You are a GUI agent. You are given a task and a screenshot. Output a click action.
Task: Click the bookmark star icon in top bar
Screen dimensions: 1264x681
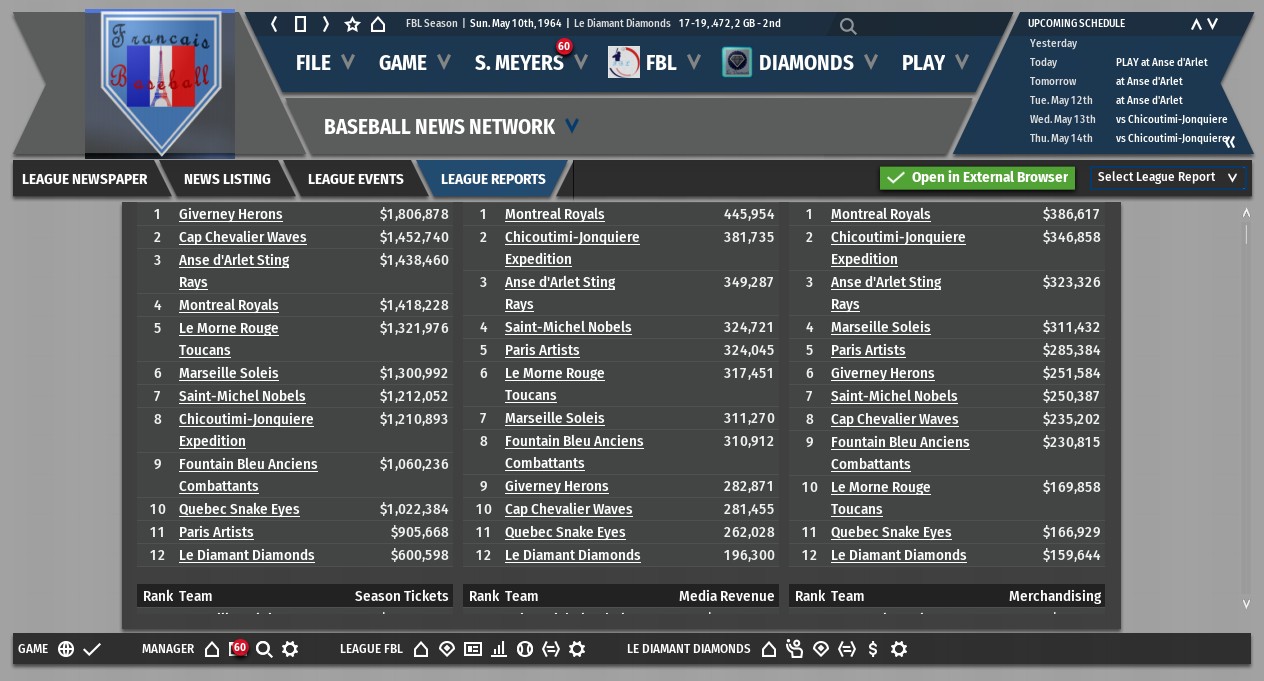click(352, 24)
